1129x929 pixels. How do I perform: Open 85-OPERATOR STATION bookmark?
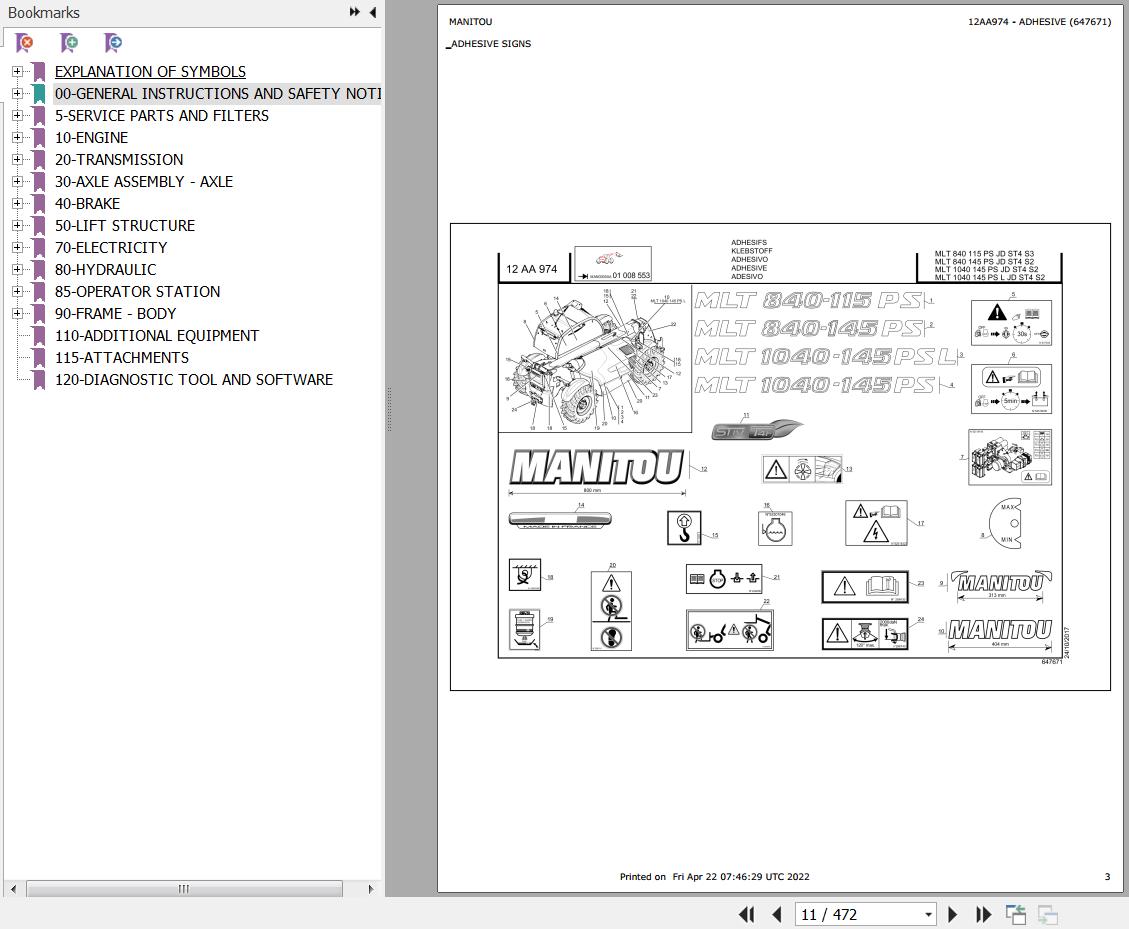coord(138,291)
